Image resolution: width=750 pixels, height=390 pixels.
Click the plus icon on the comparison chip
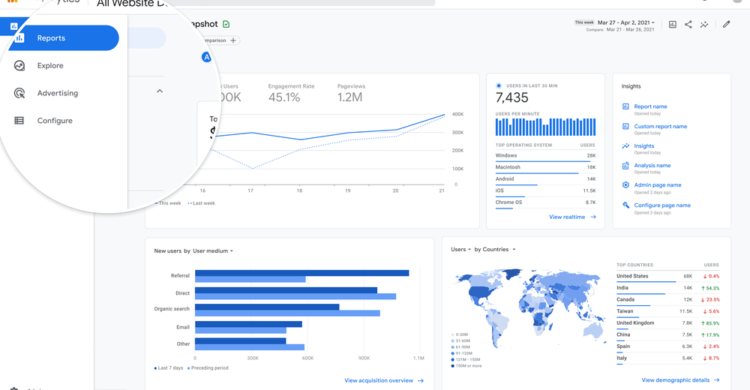[233, 41]
